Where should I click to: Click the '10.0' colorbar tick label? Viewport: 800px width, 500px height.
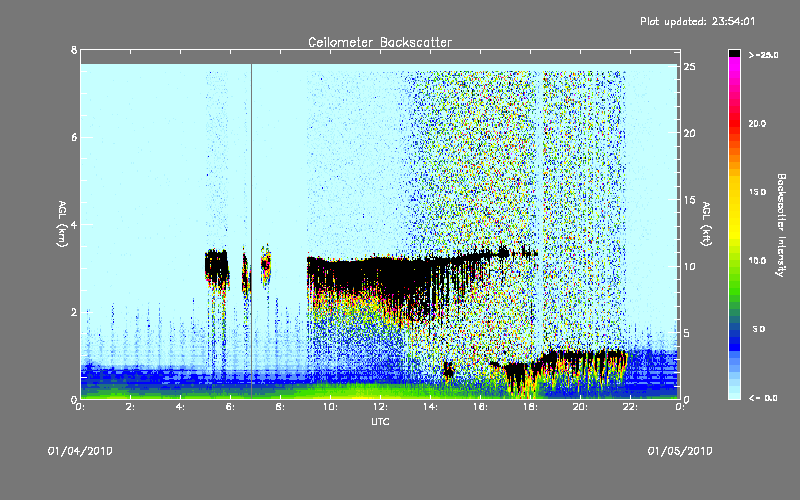(x=757, y=261)
